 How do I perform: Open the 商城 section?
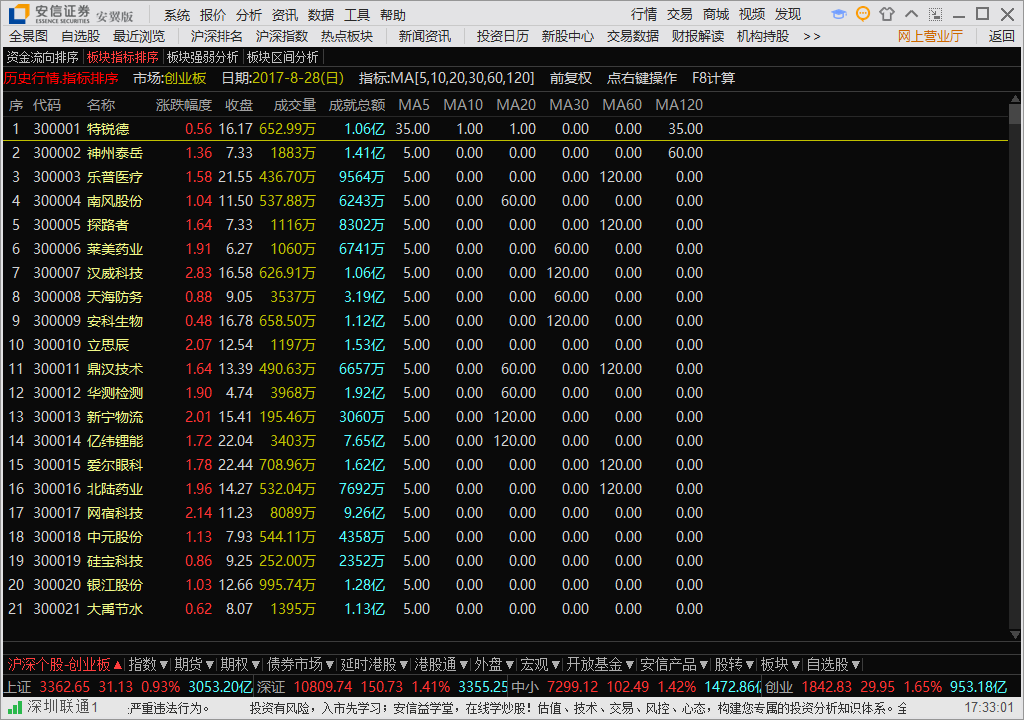pyautogui.click(x=716, y=14)
